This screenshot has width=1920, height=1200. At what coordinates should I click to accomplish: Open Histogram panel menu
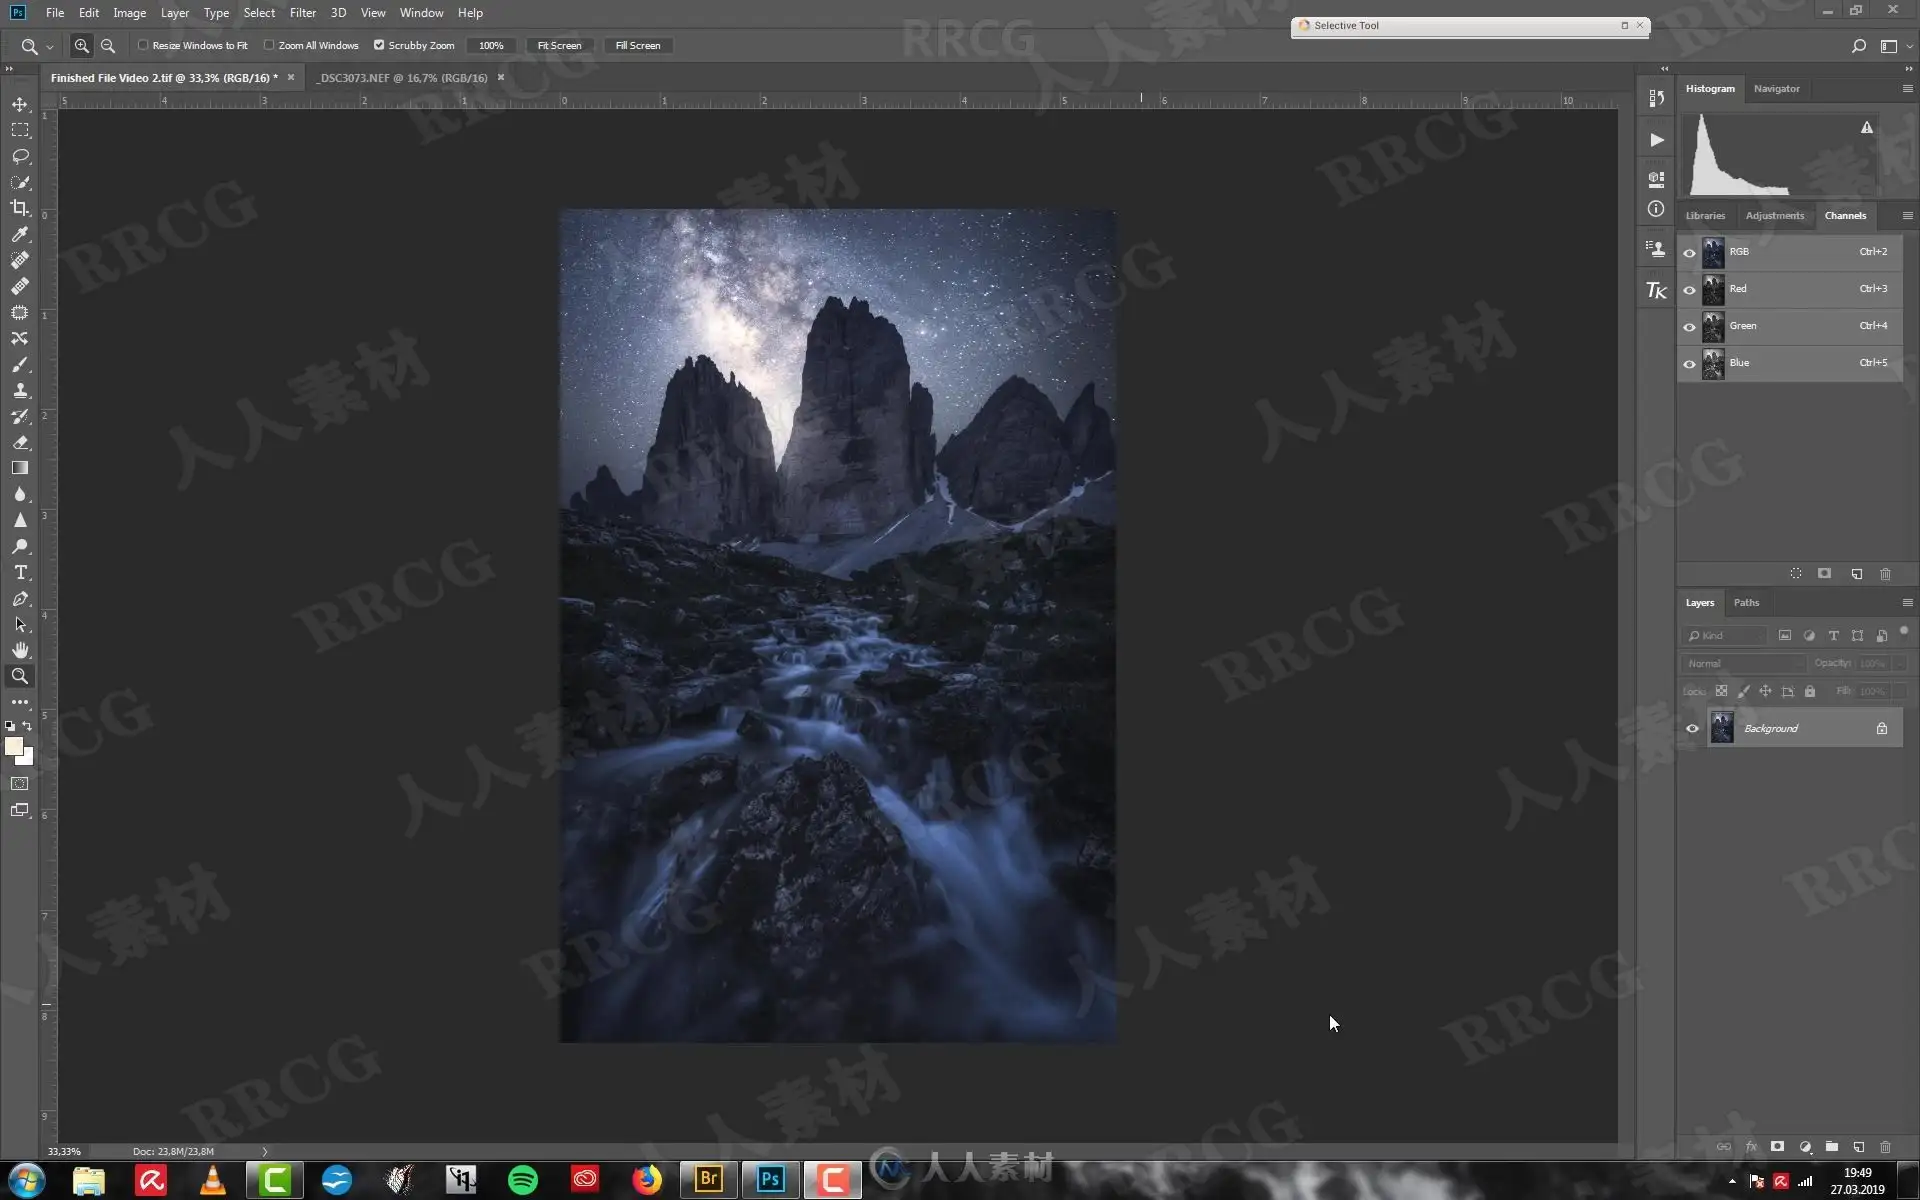click(x=1907, y=89)
